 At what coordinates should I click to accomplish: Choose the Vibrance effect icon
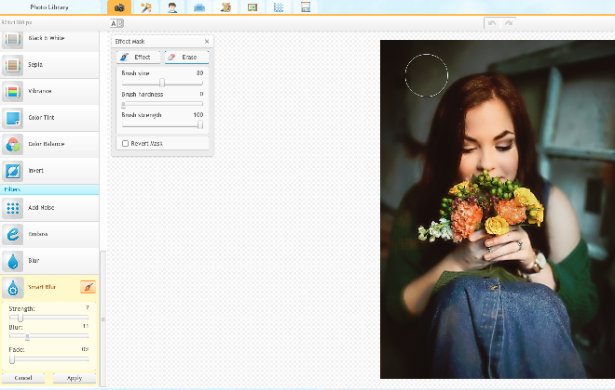13,91
